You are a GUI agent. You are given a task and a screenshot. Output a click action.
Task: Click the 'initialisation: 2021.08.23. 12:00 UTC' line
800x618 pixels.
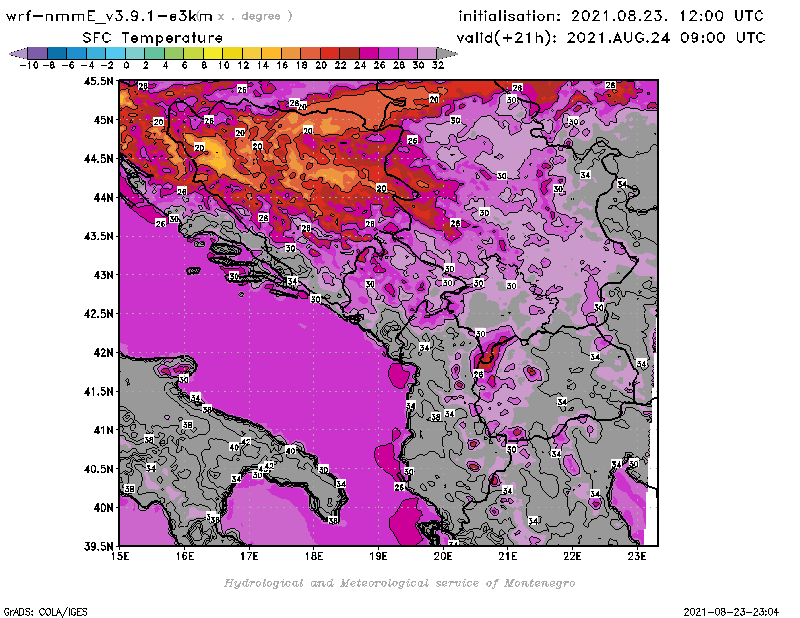(611, 16)
